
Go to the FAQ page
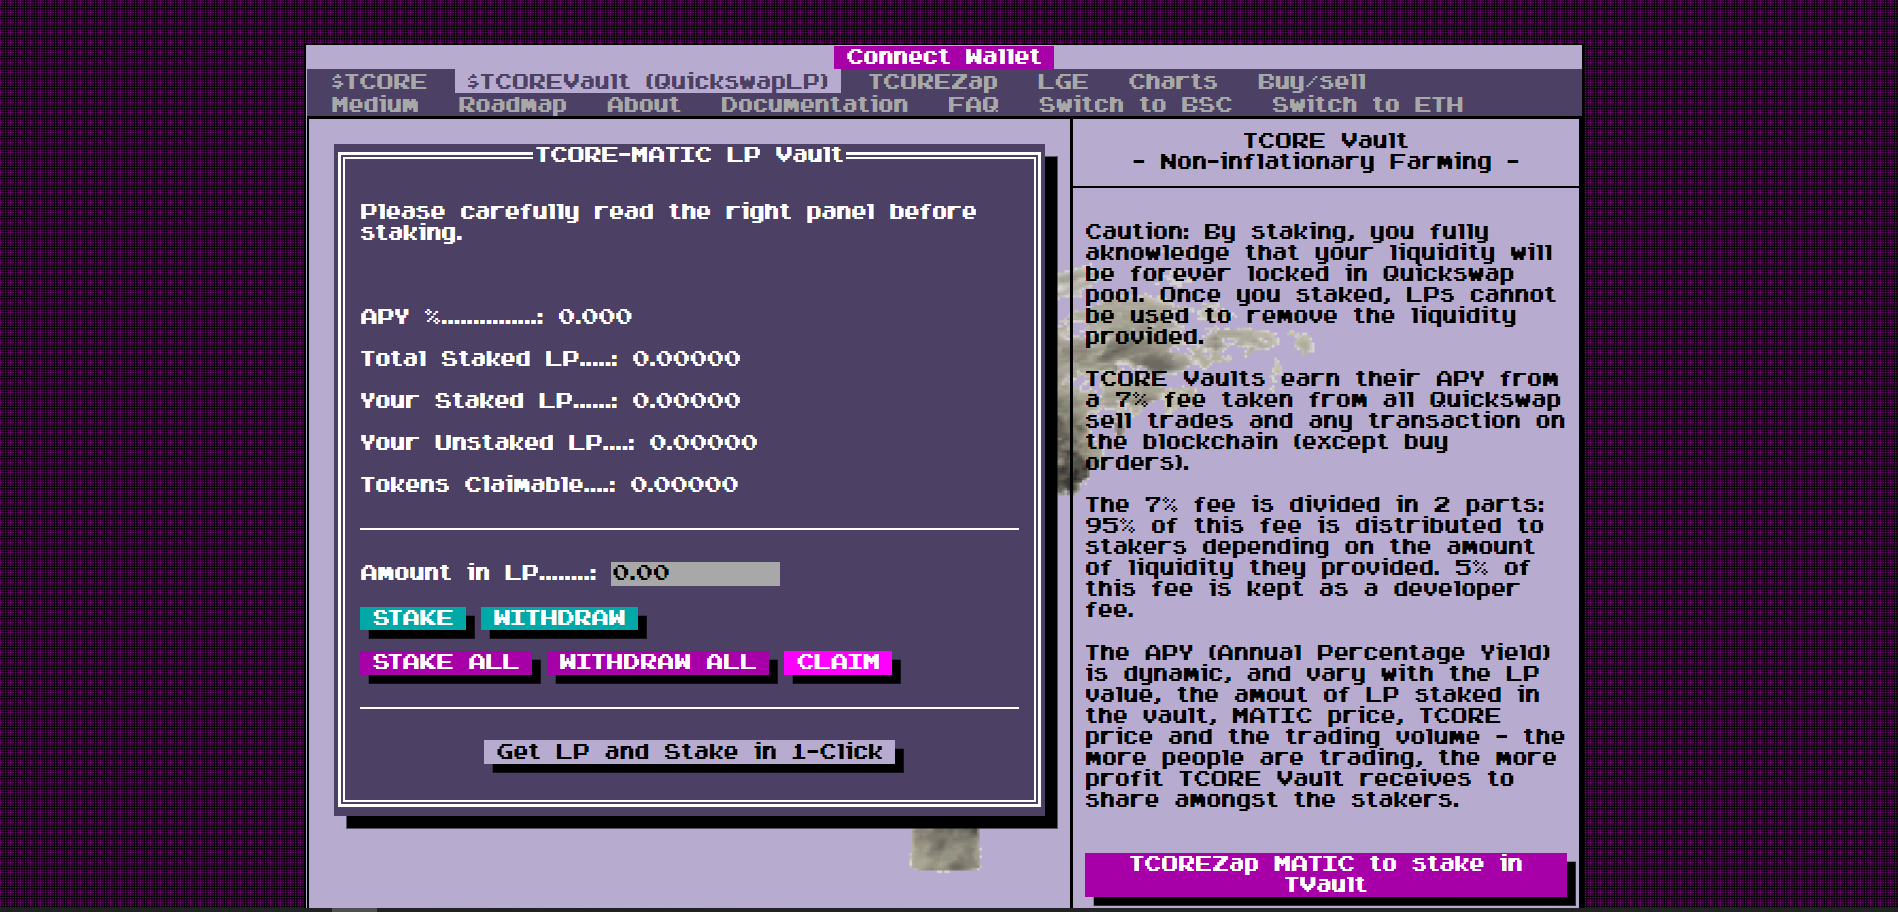tap(973, 105)
